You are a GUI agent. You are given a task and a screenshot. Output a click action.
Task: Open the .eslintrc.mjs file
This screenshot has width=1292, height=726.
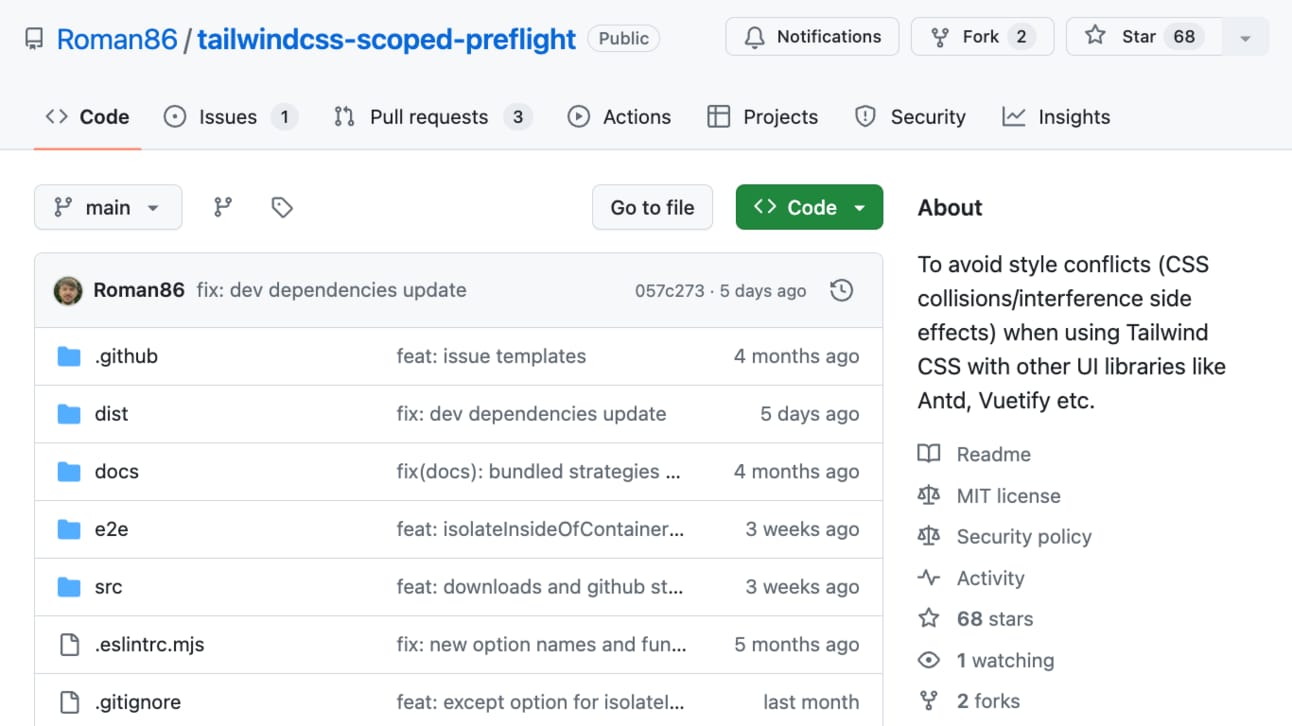point(149,645)
